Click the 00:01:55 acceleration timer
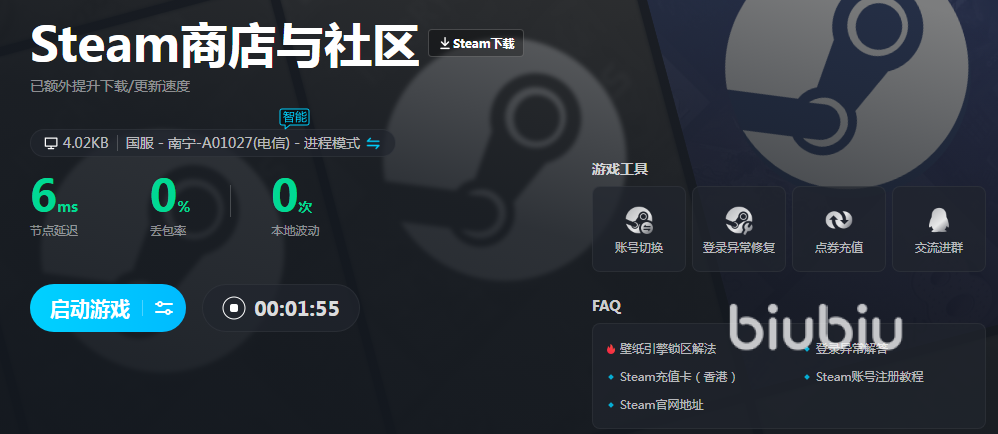Image resolution: width=998 pixels, height=434 pixels. pyautogui.click(x=297, y=309)
